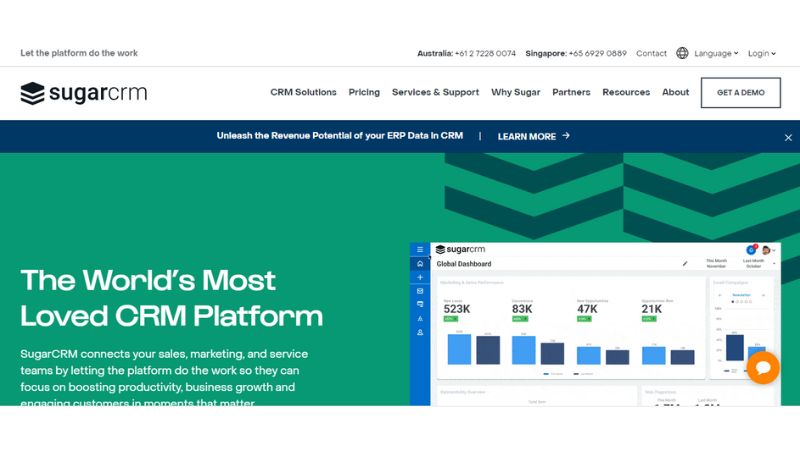800x450 pixels.
Task: Click the hamburger menu icon in dashboard sidebar
Action: [x=420, y=249]
